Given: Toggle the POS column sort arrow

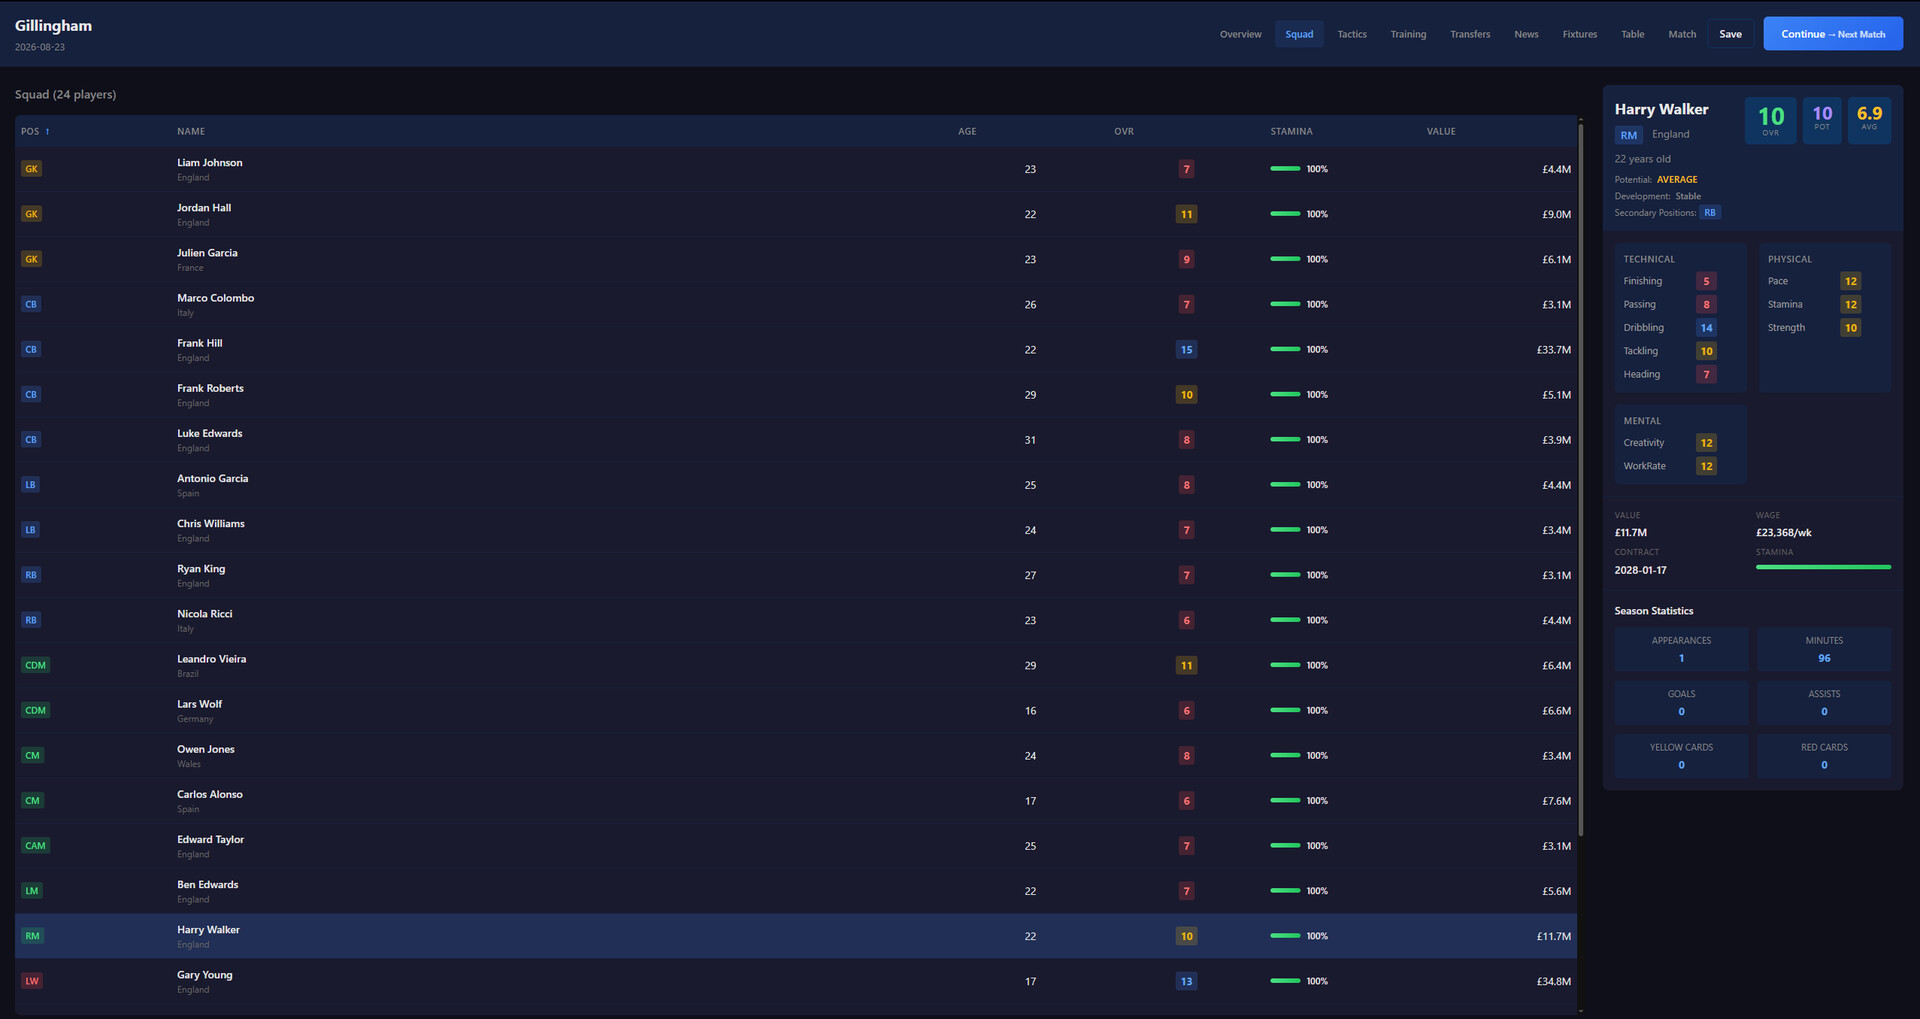Looking at the screenshot, I should pos(45,131).
